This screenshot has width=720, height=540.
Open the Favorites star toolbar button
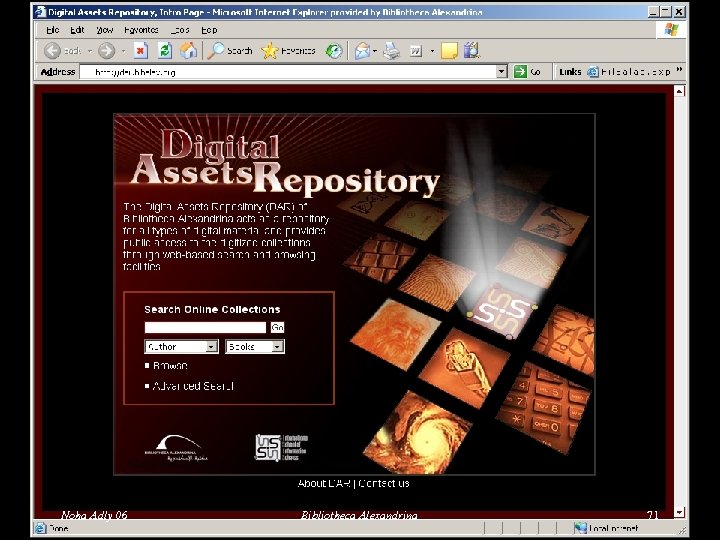(288, 51)
